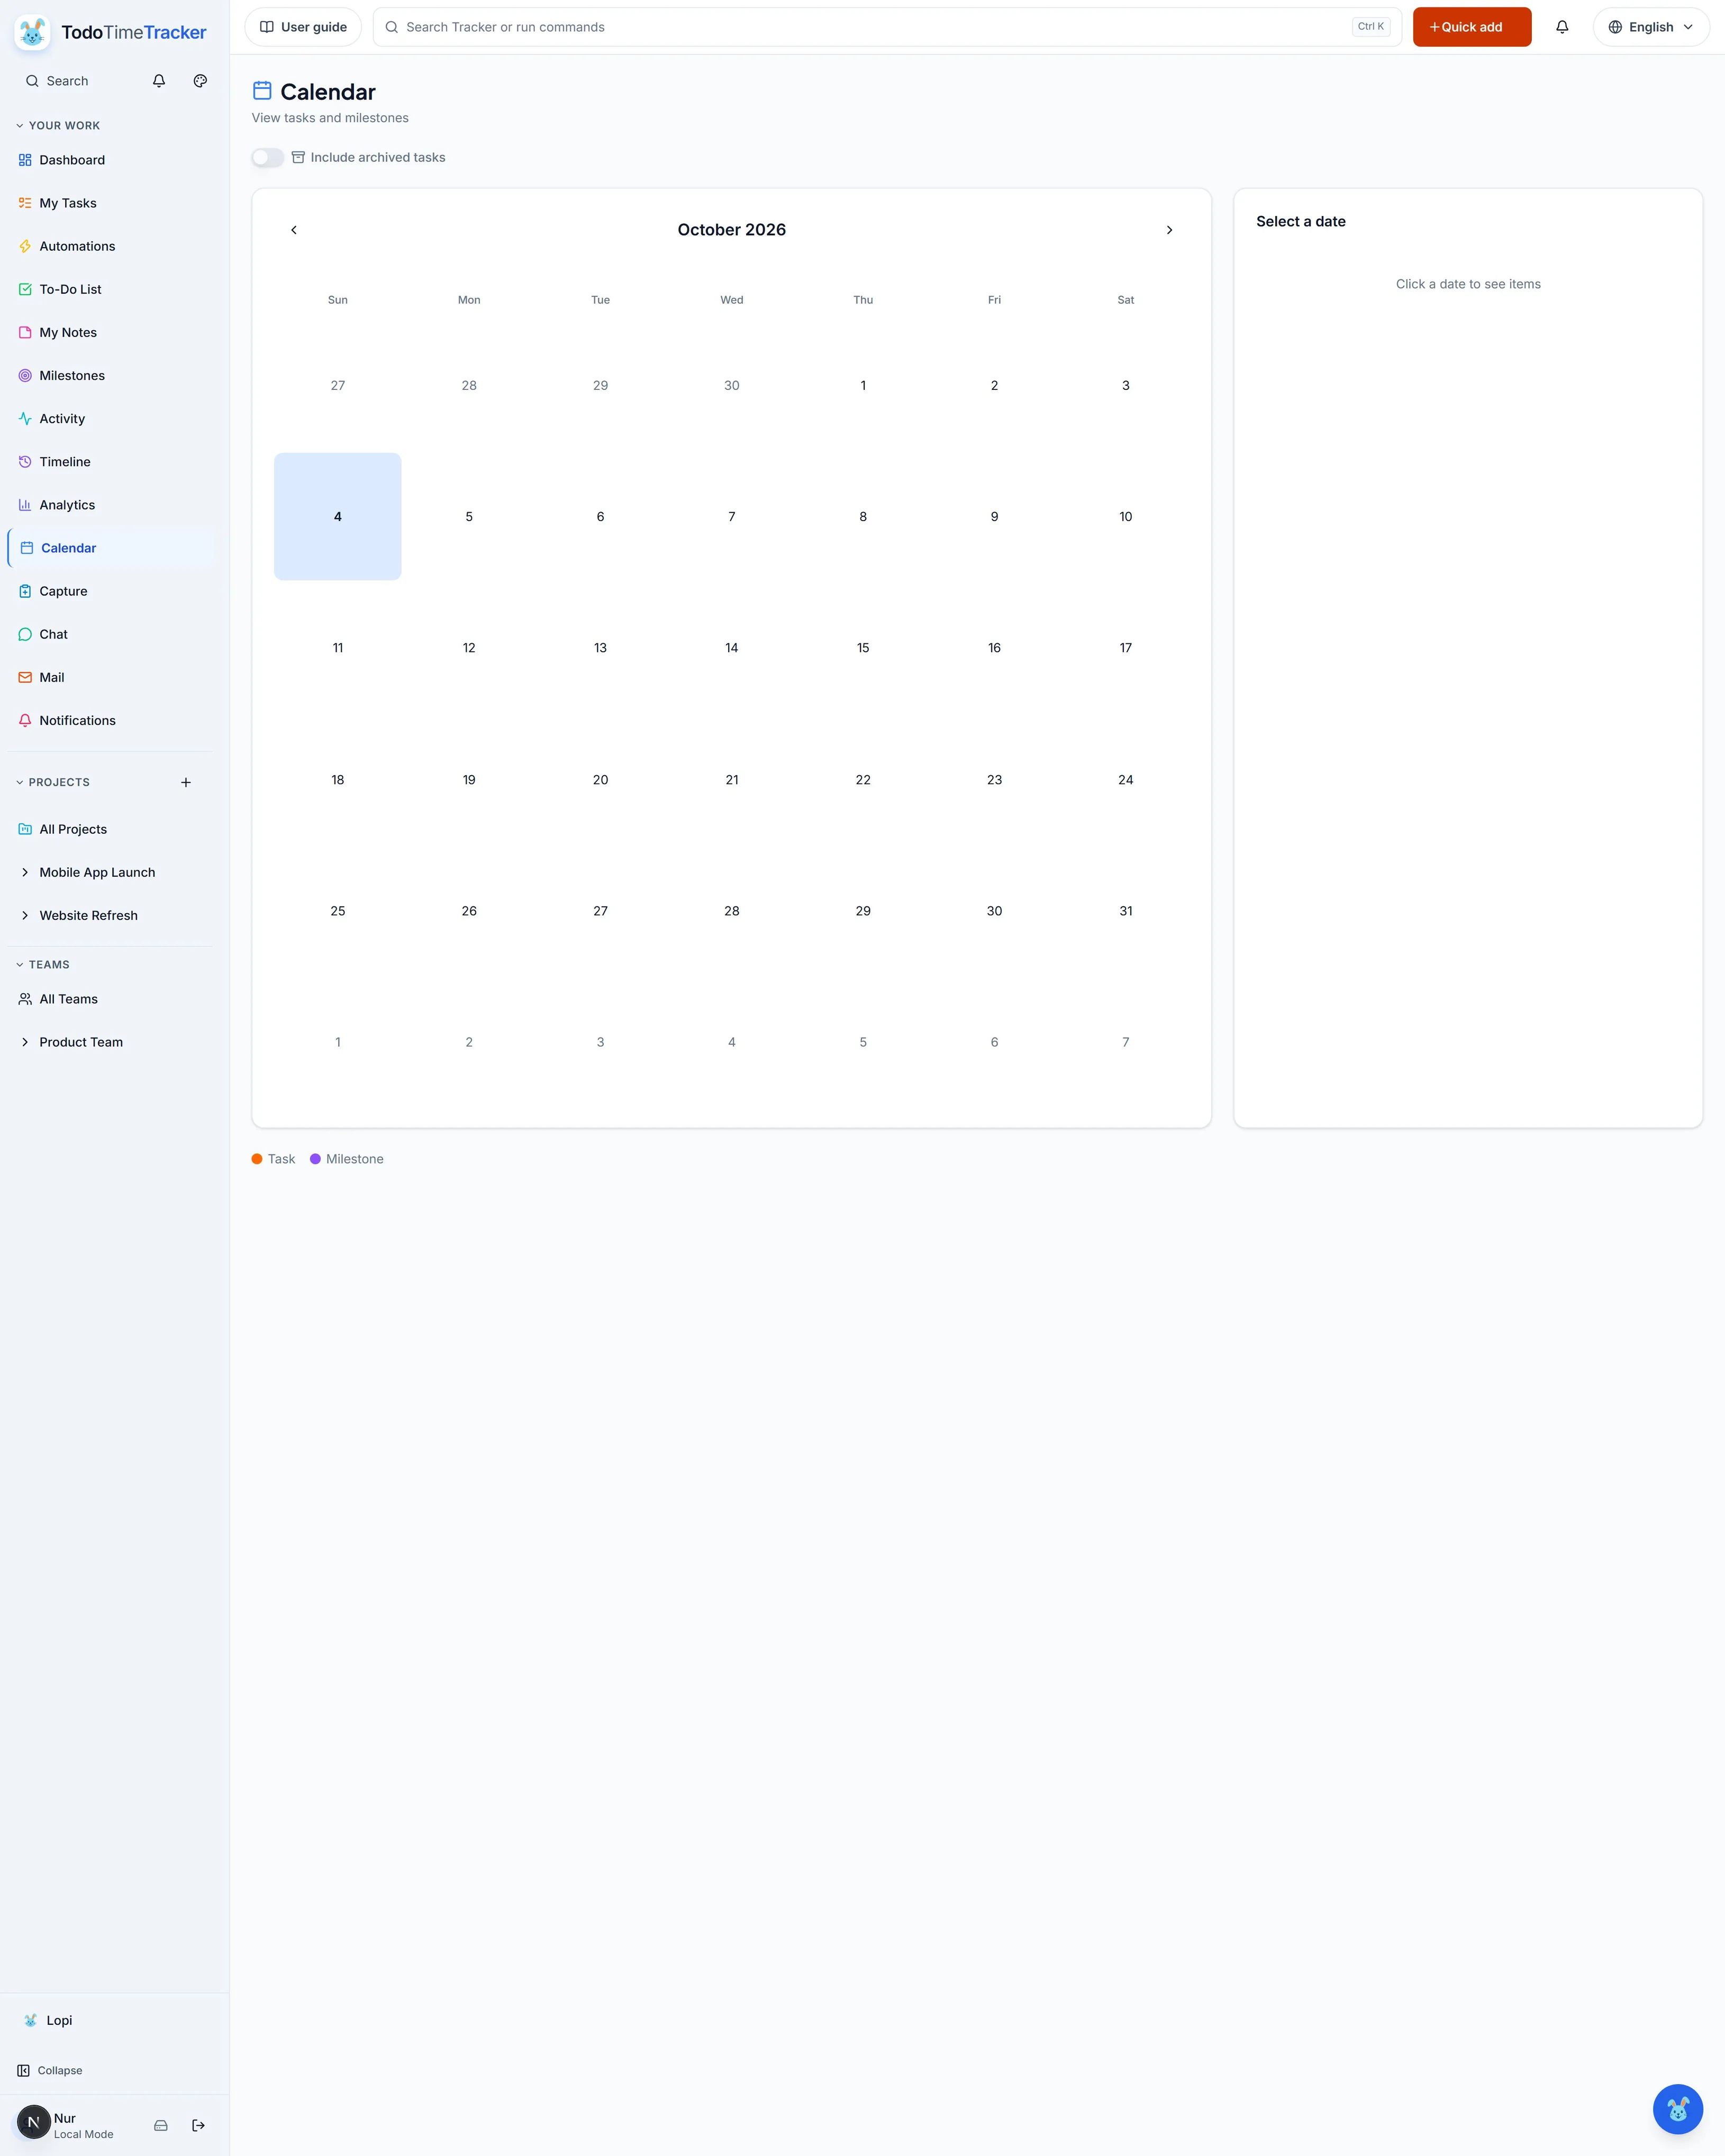Open All Teams link
Image resolution: width=1725 pixels, height=2156 pixels.
111,999
